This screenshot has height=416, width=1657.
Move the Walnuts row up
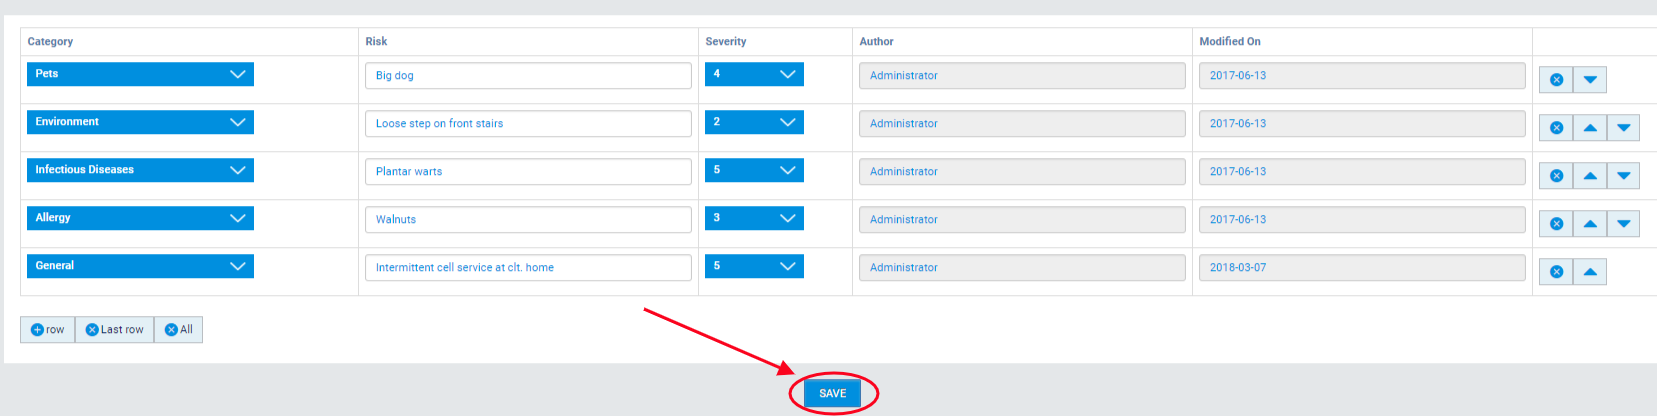click(x=1590, y=224)
